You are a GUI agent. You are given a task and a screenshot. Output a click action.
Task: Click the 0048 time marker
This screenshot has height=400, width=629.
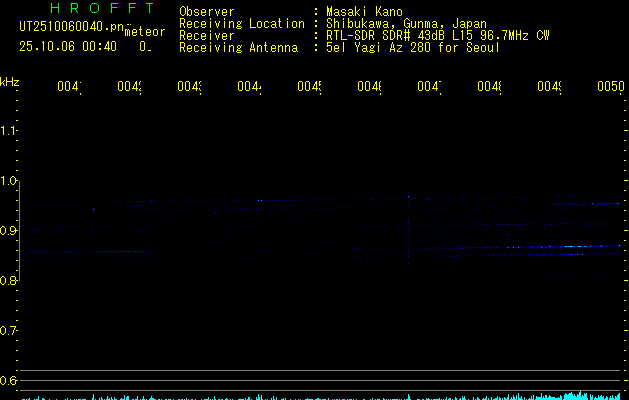tap(489, 86)
